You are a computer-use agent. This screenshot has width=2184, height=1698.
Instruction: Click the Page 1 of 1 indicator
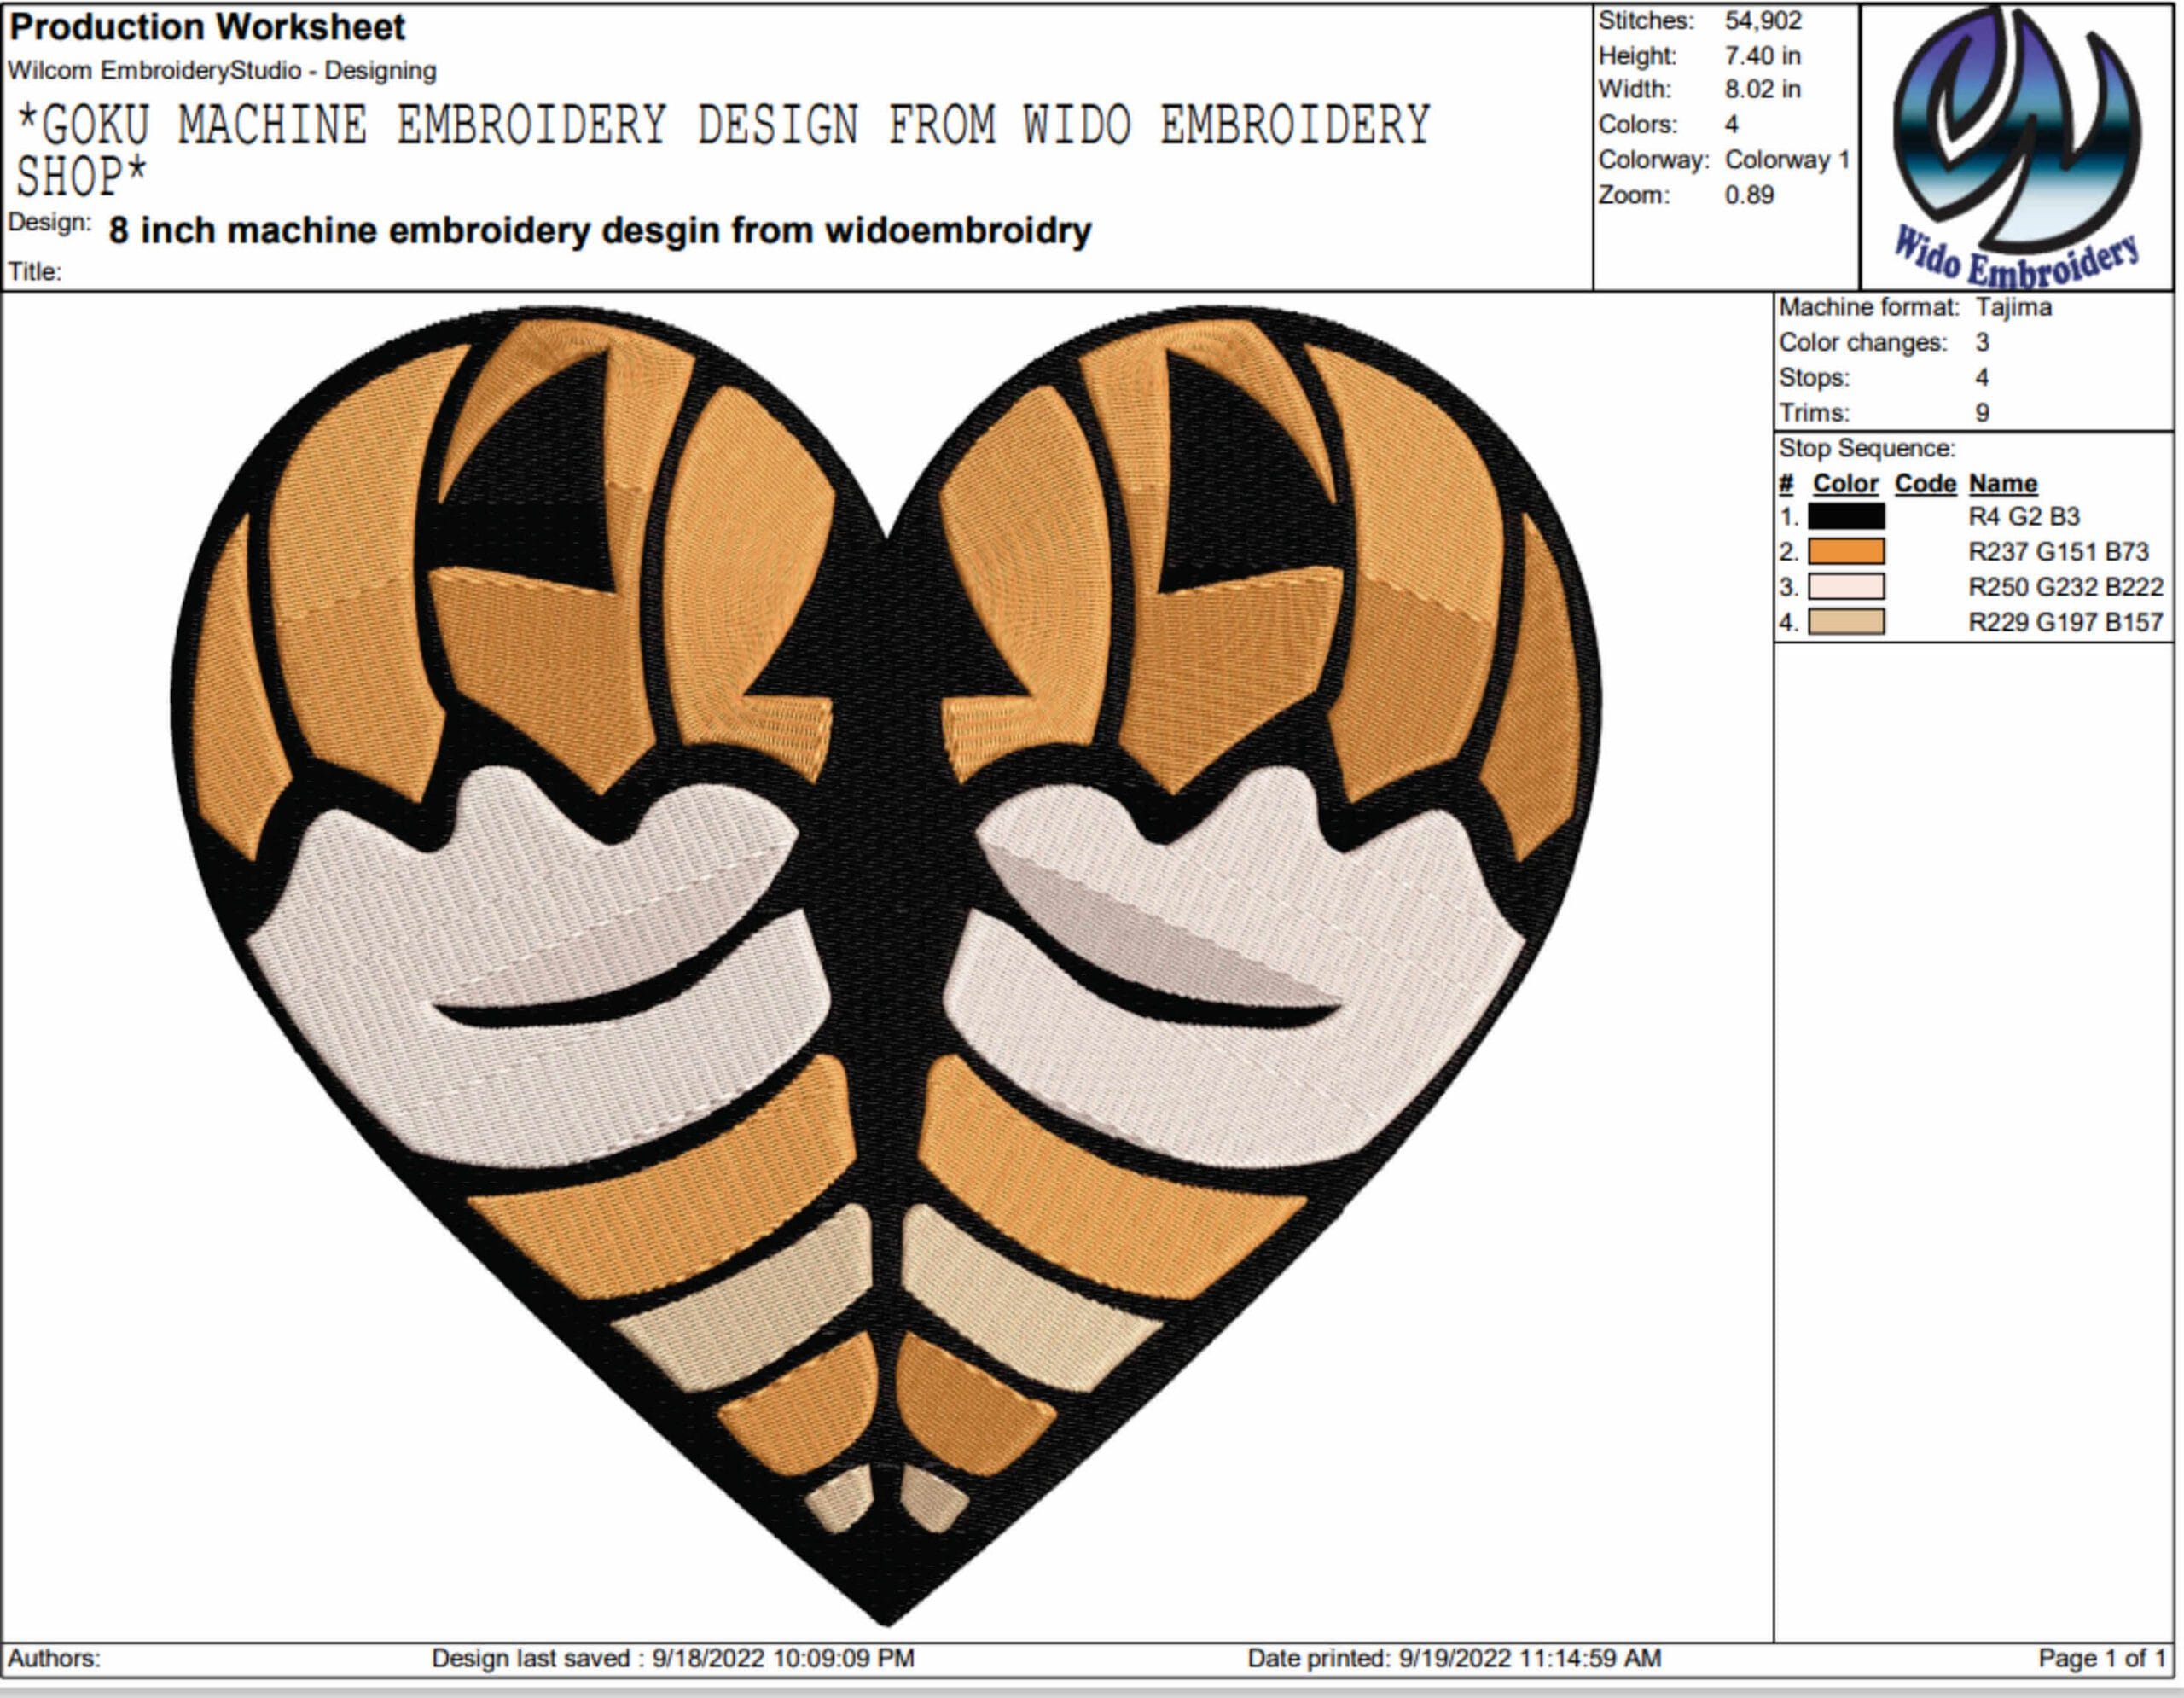(x=2102, y=1658)
